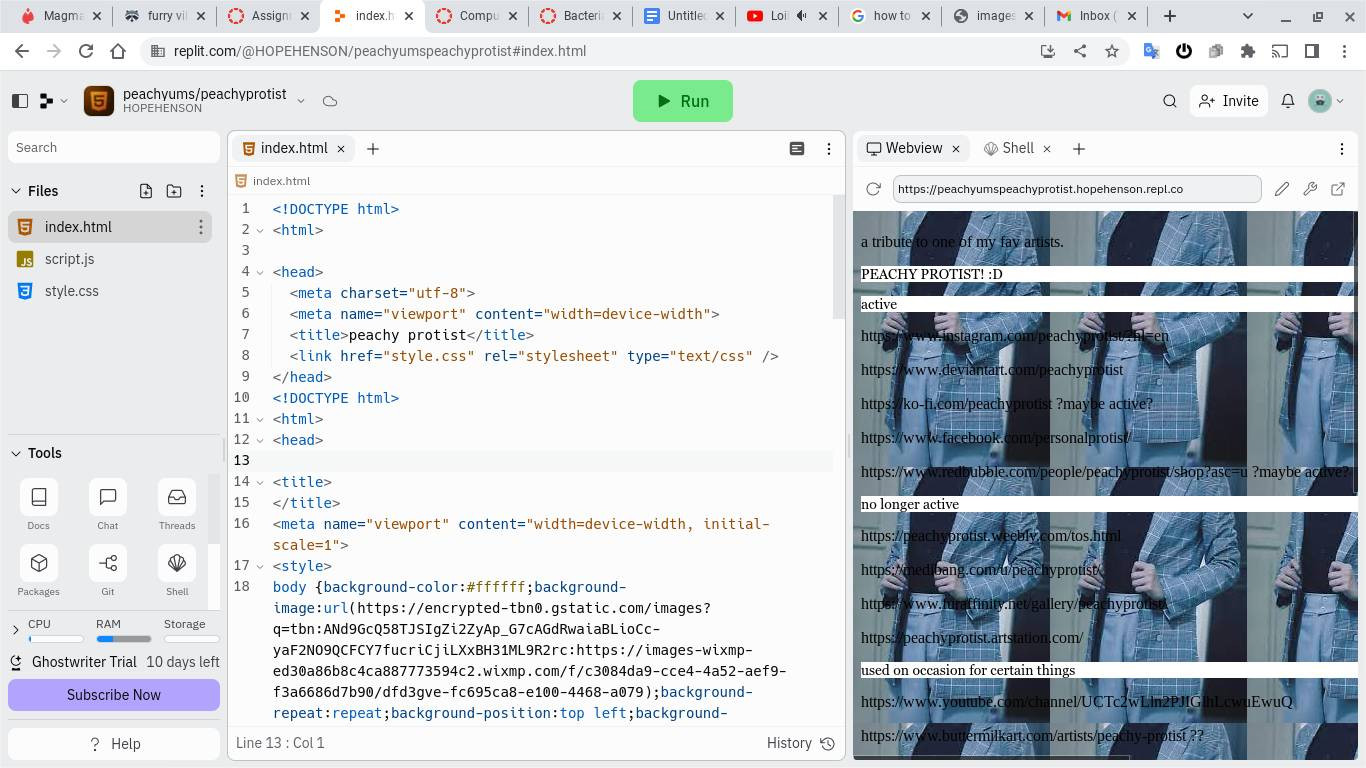Open the Packages tool
Image resolution: width=1366 pixels, height=768 pixels.
[39, 571]
